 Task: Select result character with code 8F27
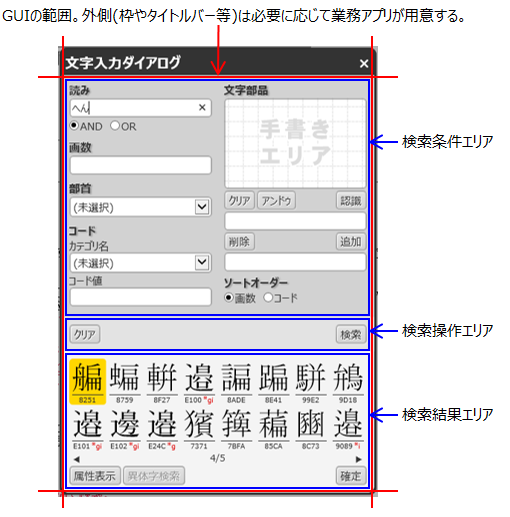(162, 382)
